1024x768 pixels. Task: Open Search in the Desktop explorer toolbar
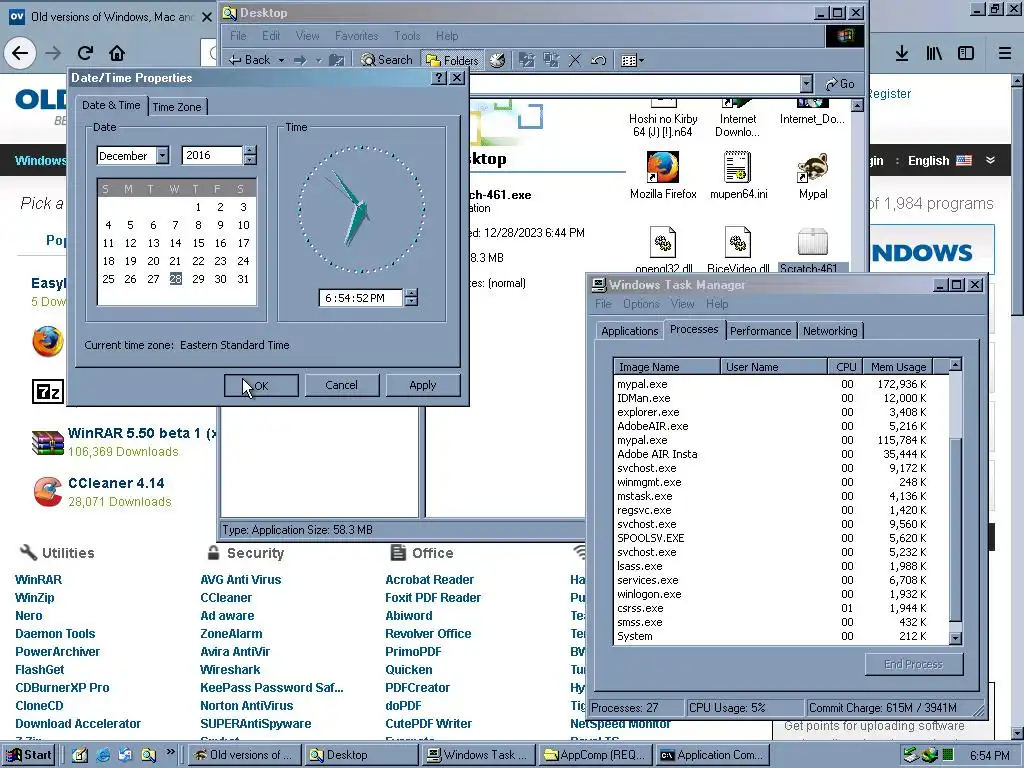pos(387,60)
